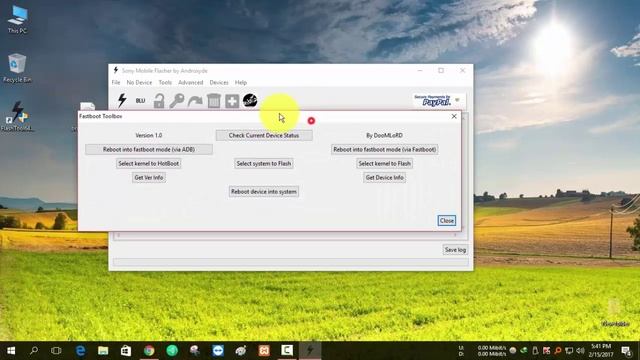Click the key icon in Flasher toolbar
The width and height of the screenshot is (640, 360).
click(x=177, y=101)
